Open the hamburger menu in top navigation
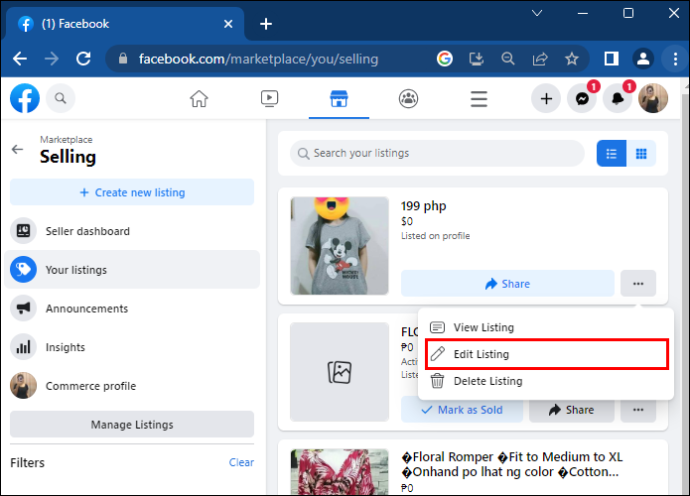Screen dimensions: 690x496 click(479, 99)
